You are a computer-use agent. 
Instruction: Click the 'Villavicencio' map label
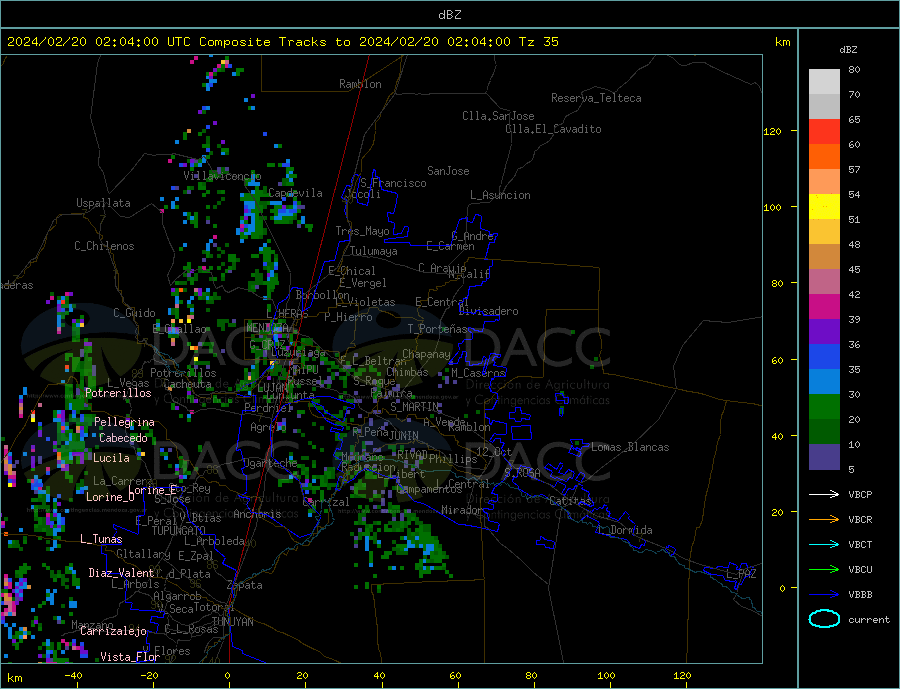pos(222,176)
